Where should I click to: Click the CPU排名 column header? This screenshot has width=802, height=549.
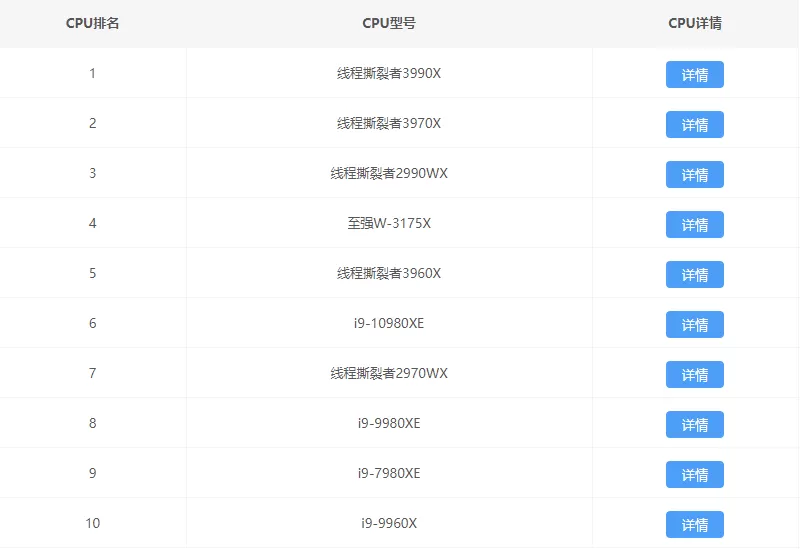tap(93, 23)
